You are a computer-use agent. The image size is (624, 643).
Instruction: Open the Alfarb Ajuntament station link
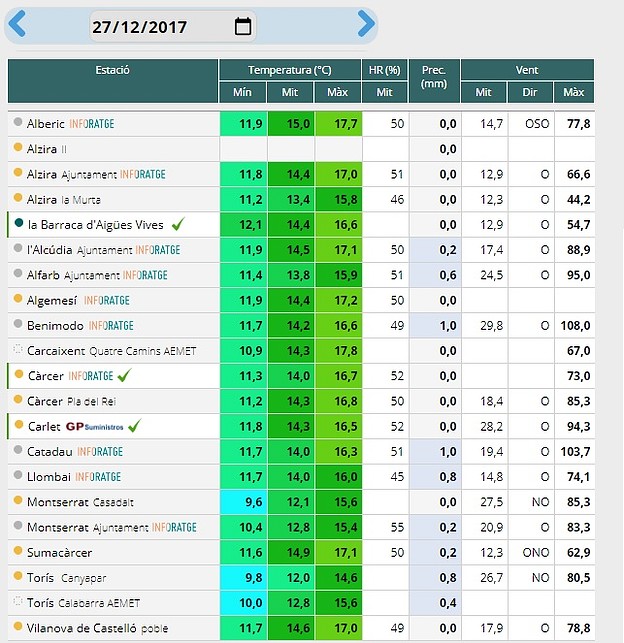pos(73,275)
